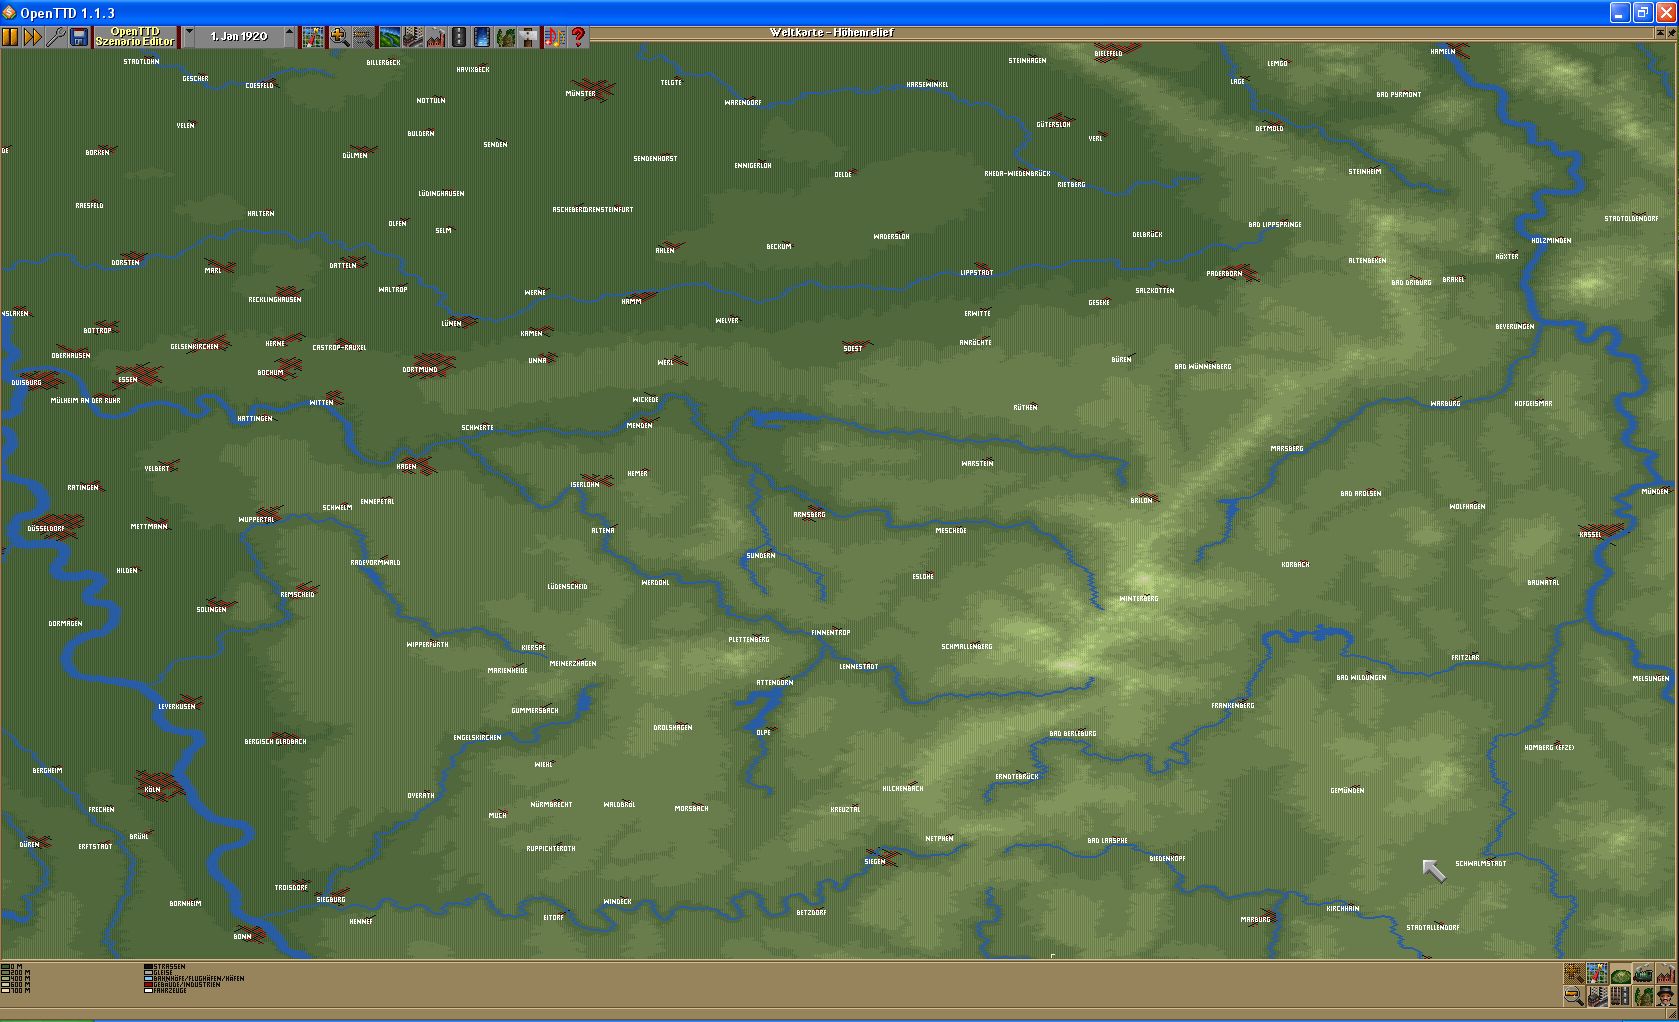Toggle fast forward mode
This screenshot has height=1022, width=1679.
click(32, 37)
